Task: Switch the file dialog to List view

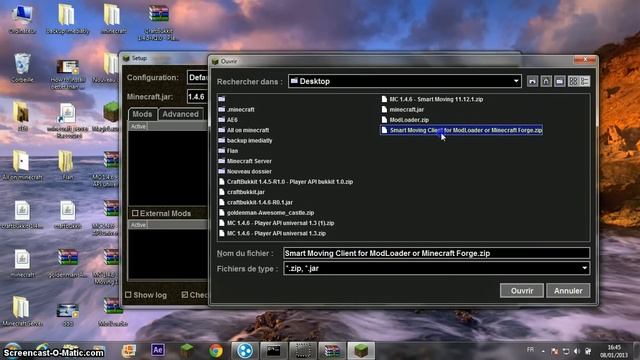Action: [x=573, y=81]
